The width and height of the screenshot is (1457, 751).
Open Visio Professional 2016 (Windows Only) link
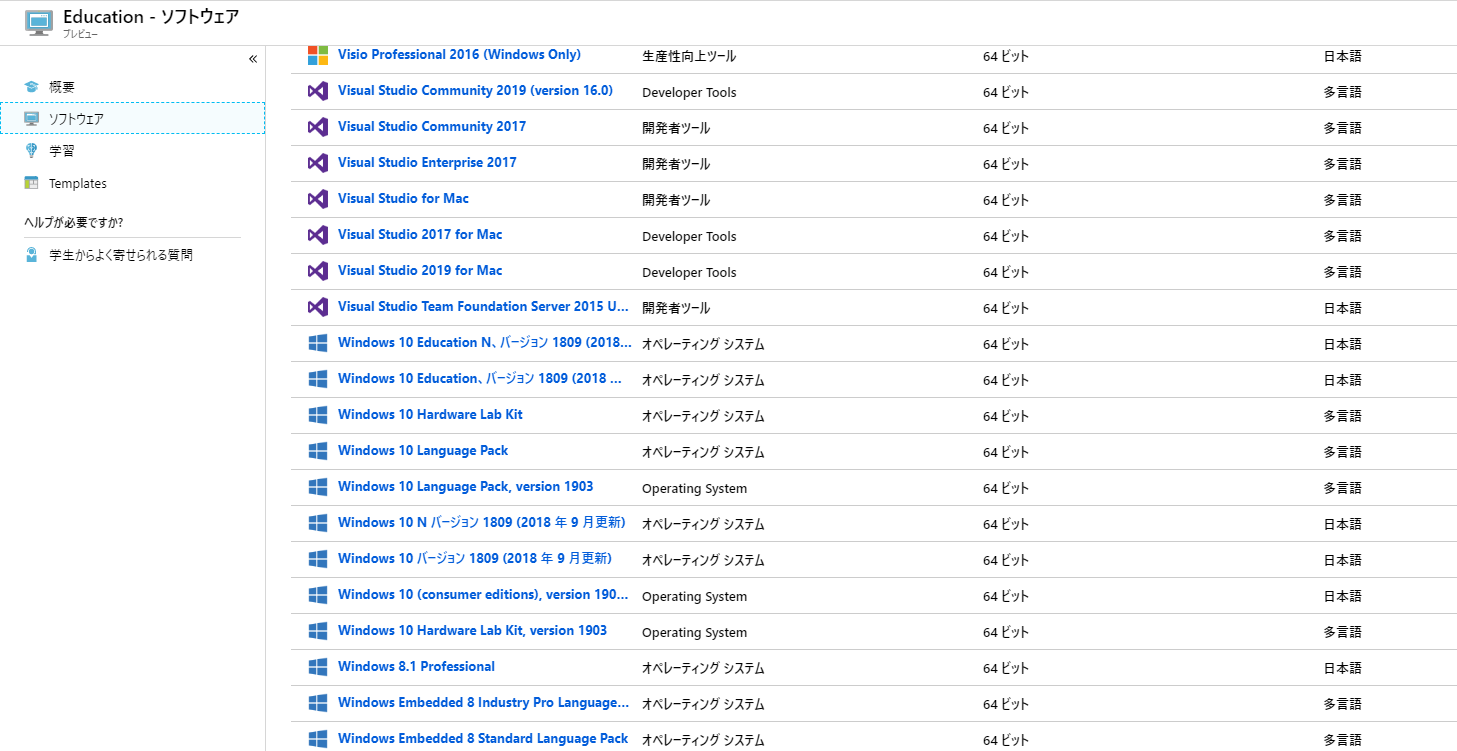click(459, 55)
